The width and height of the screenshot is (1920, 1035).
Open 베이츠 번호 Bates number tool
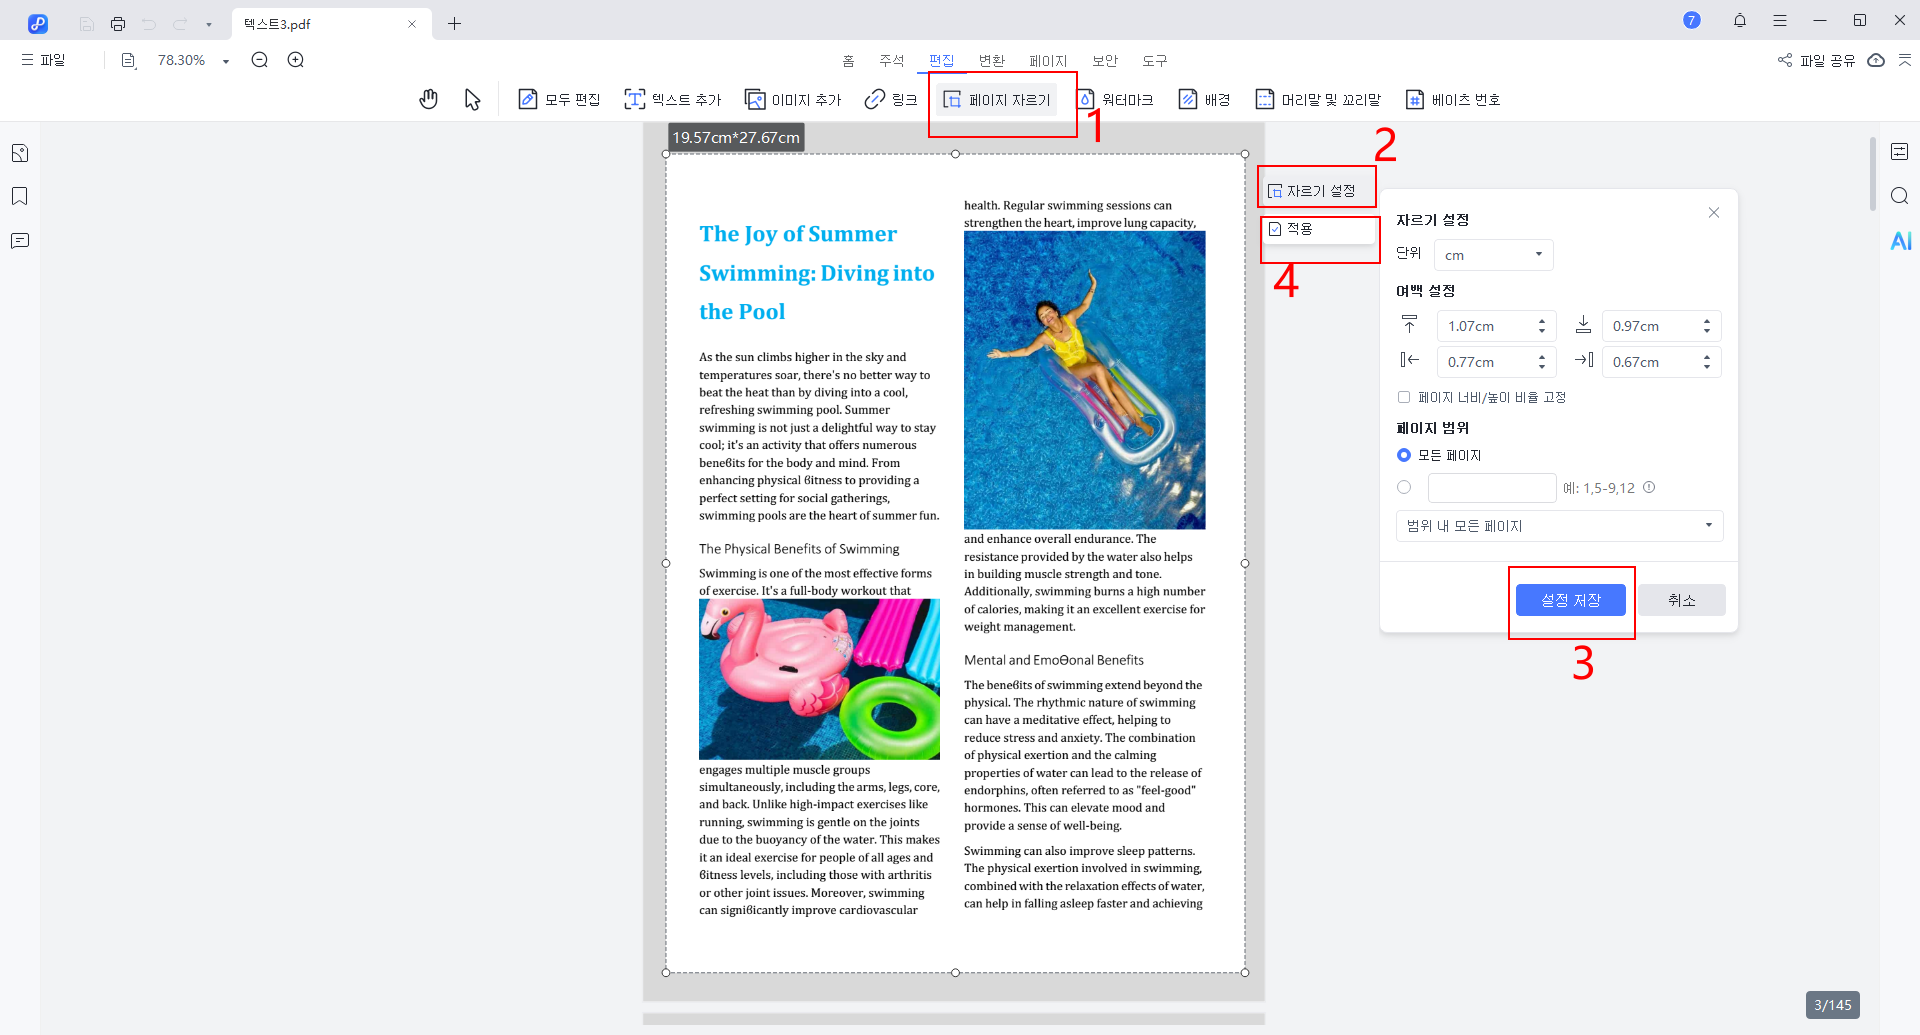click(1453, 99)
